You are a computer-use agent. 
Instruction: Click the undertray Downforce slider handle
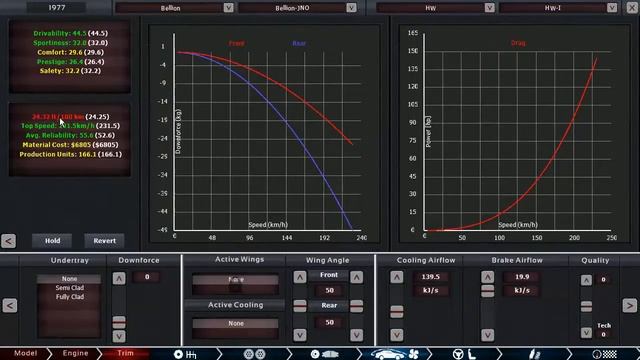[119, 322]
